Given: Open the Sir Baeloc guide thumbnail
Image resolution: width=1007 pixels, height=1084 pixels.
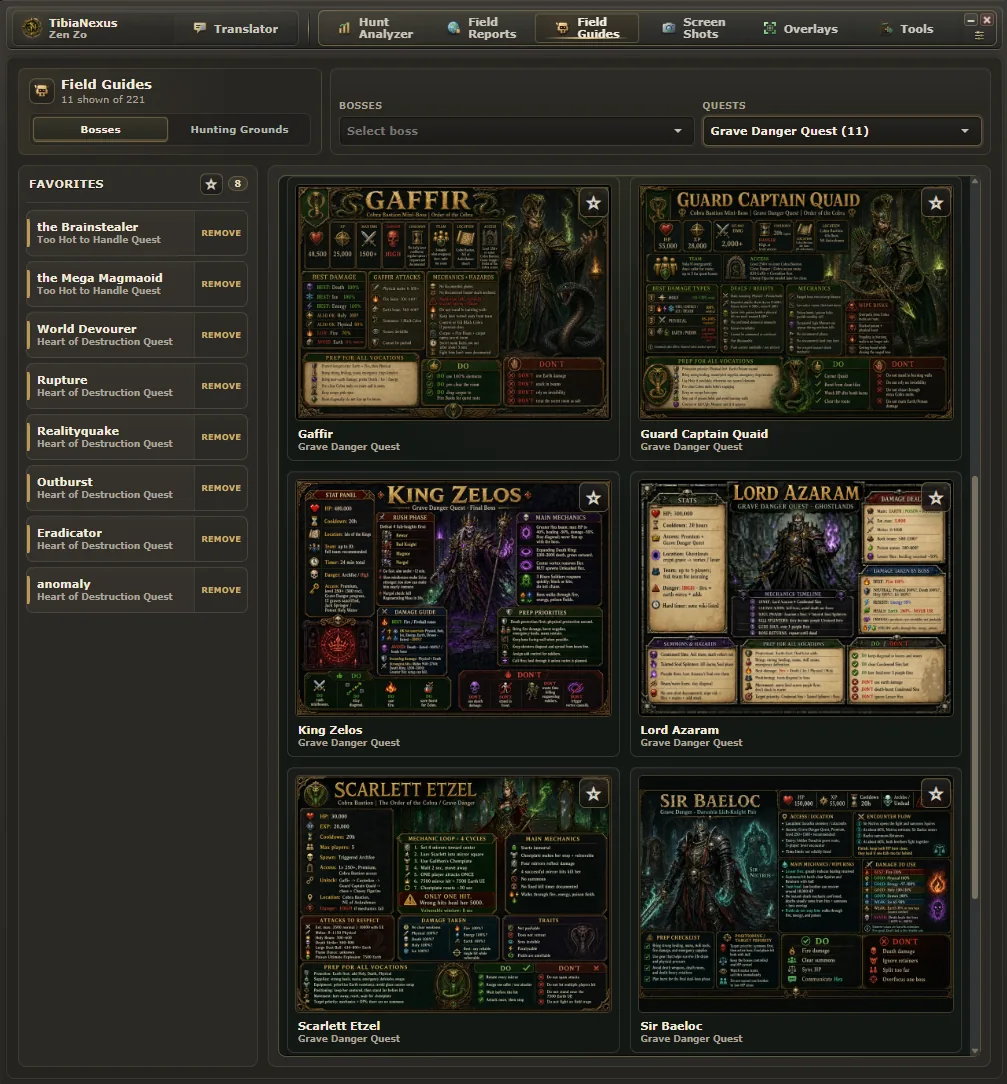Looking at the screenshot, I should (x=796, y=894).
